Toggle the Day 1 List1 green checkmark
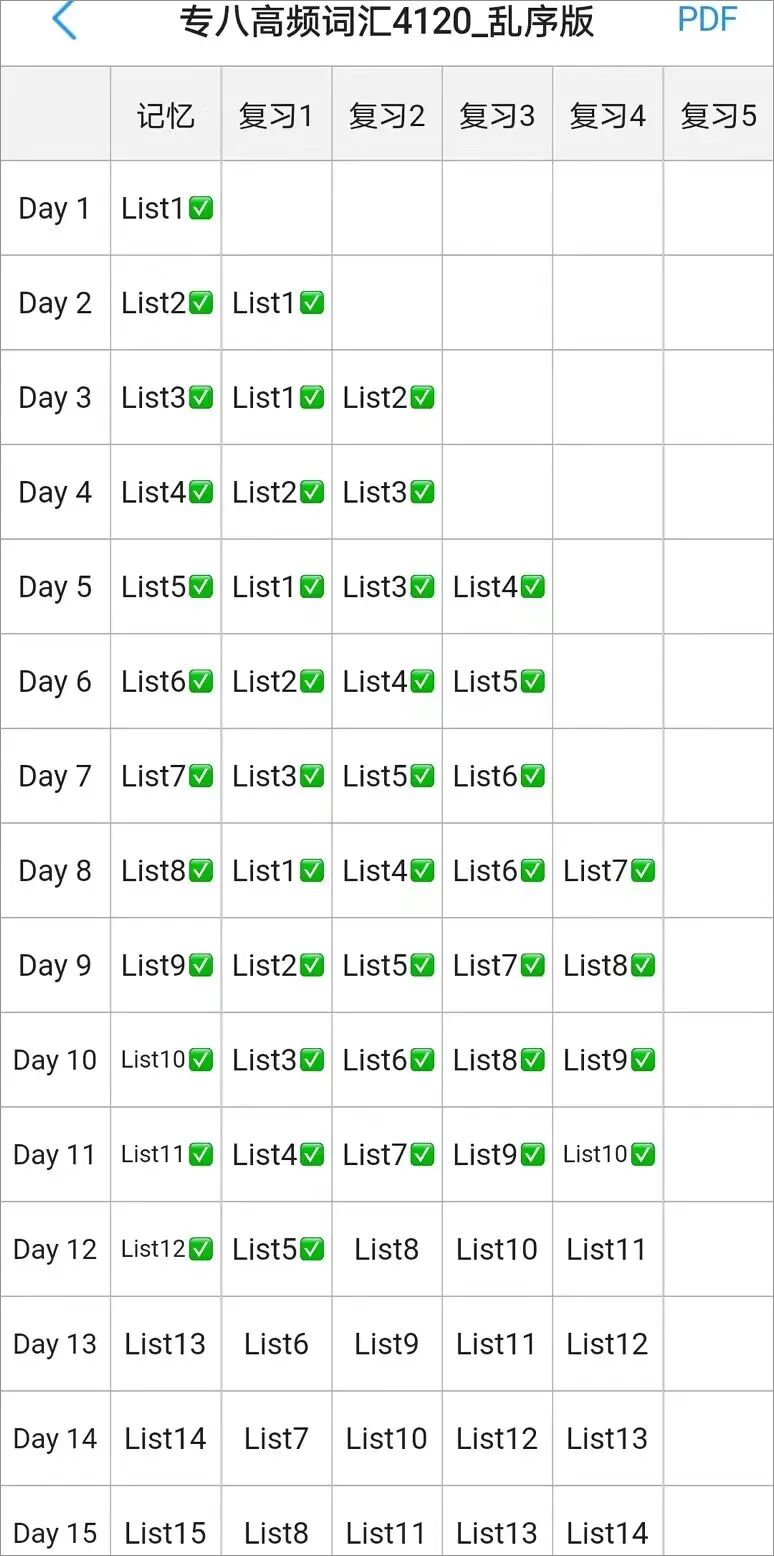This screenshot has width=774, height=1556. click(x=201, y=208)
